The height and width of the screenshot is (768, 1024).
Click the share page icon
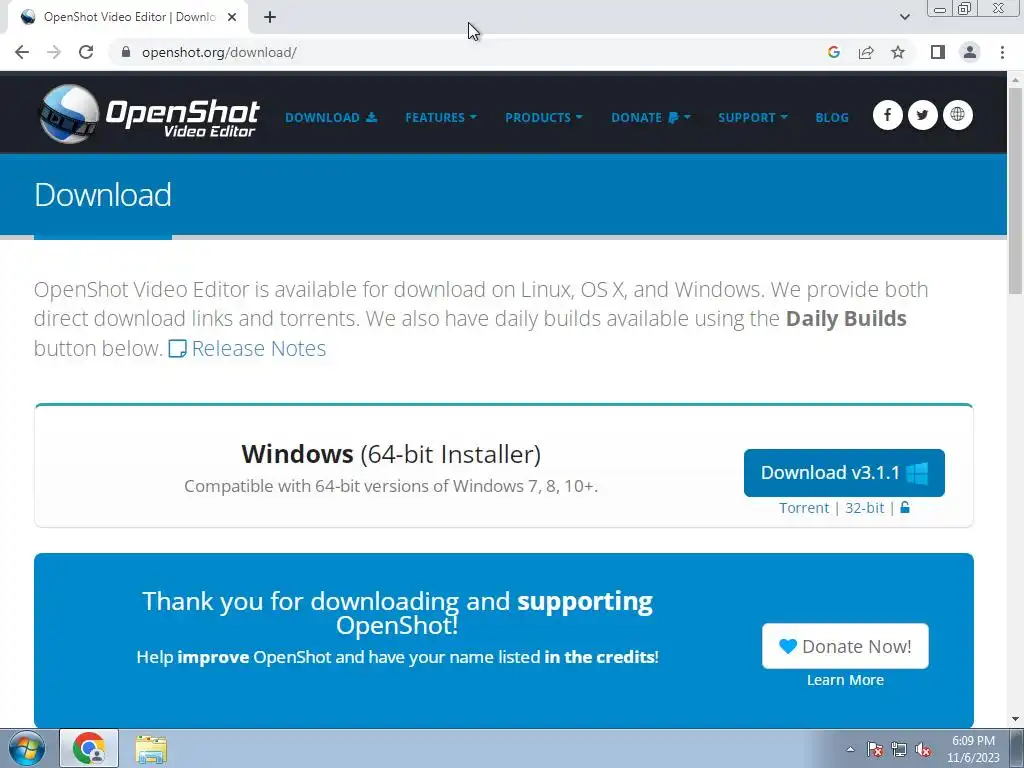click(x=866, y=52)
